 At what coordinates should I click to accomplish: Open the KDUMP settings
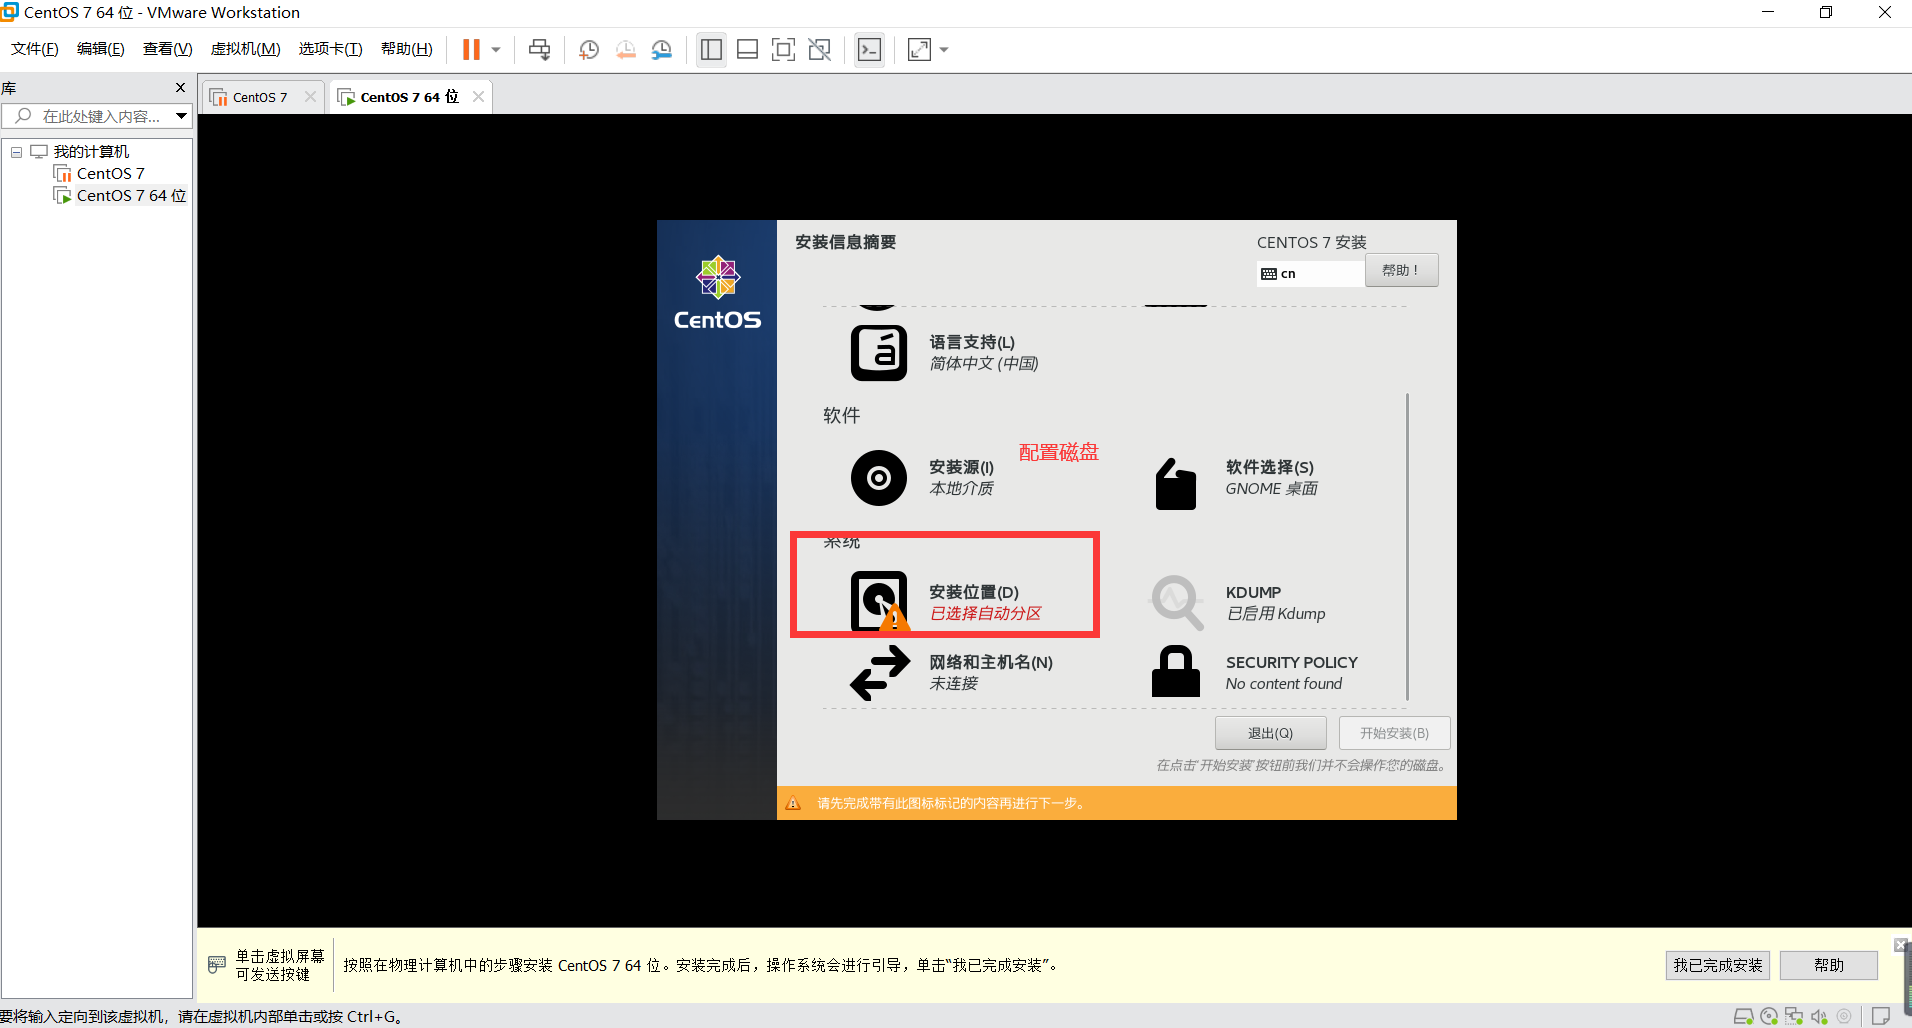(x=1238, y=602)
